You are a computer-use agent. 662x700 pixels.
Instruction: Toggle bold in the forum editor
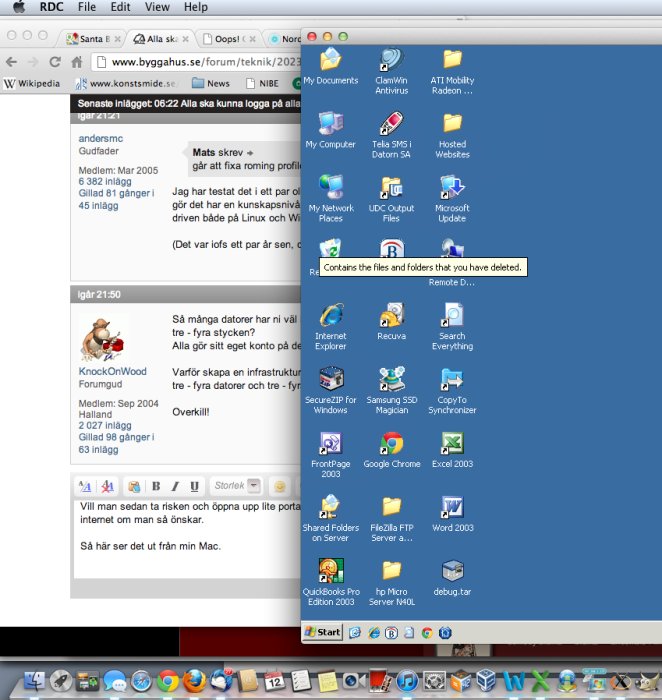click(x=156, y=486)
